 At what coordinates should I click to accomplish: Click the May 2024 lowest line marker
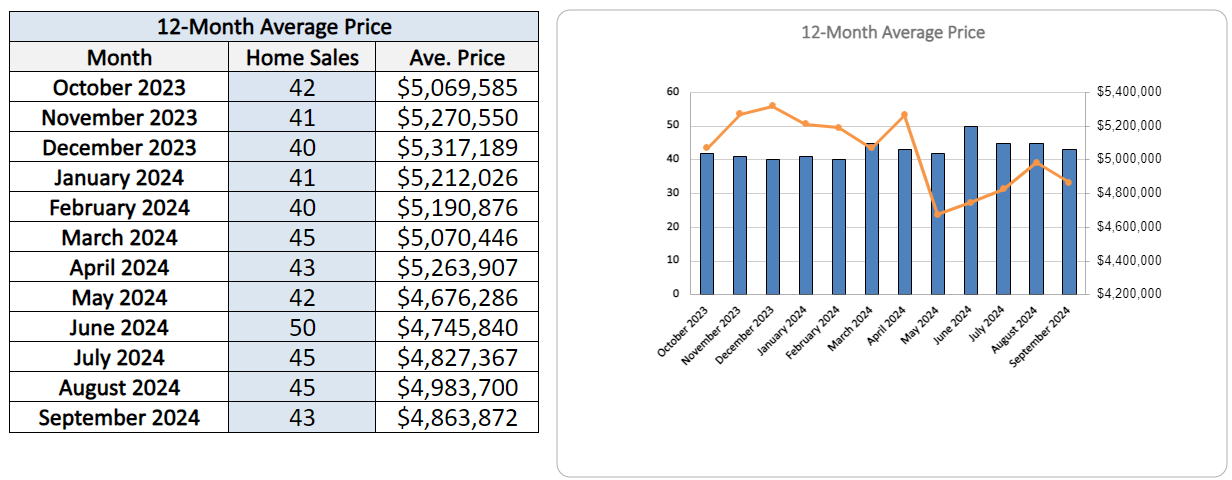click(937, 214)
